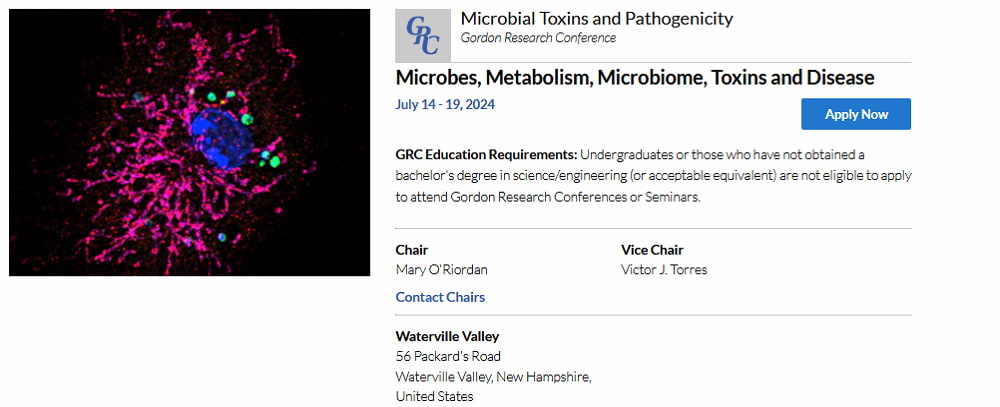1000x407 pixels.
Task: Click the Vice Chair section label
Action: point(652,250)
